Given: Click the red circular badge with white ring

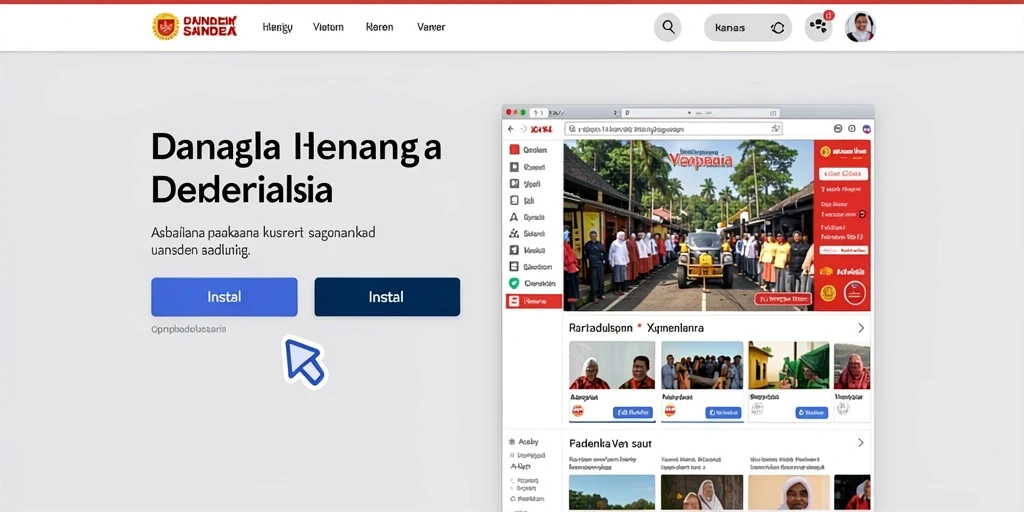Looking at the screenshot, I should (855, 293).
